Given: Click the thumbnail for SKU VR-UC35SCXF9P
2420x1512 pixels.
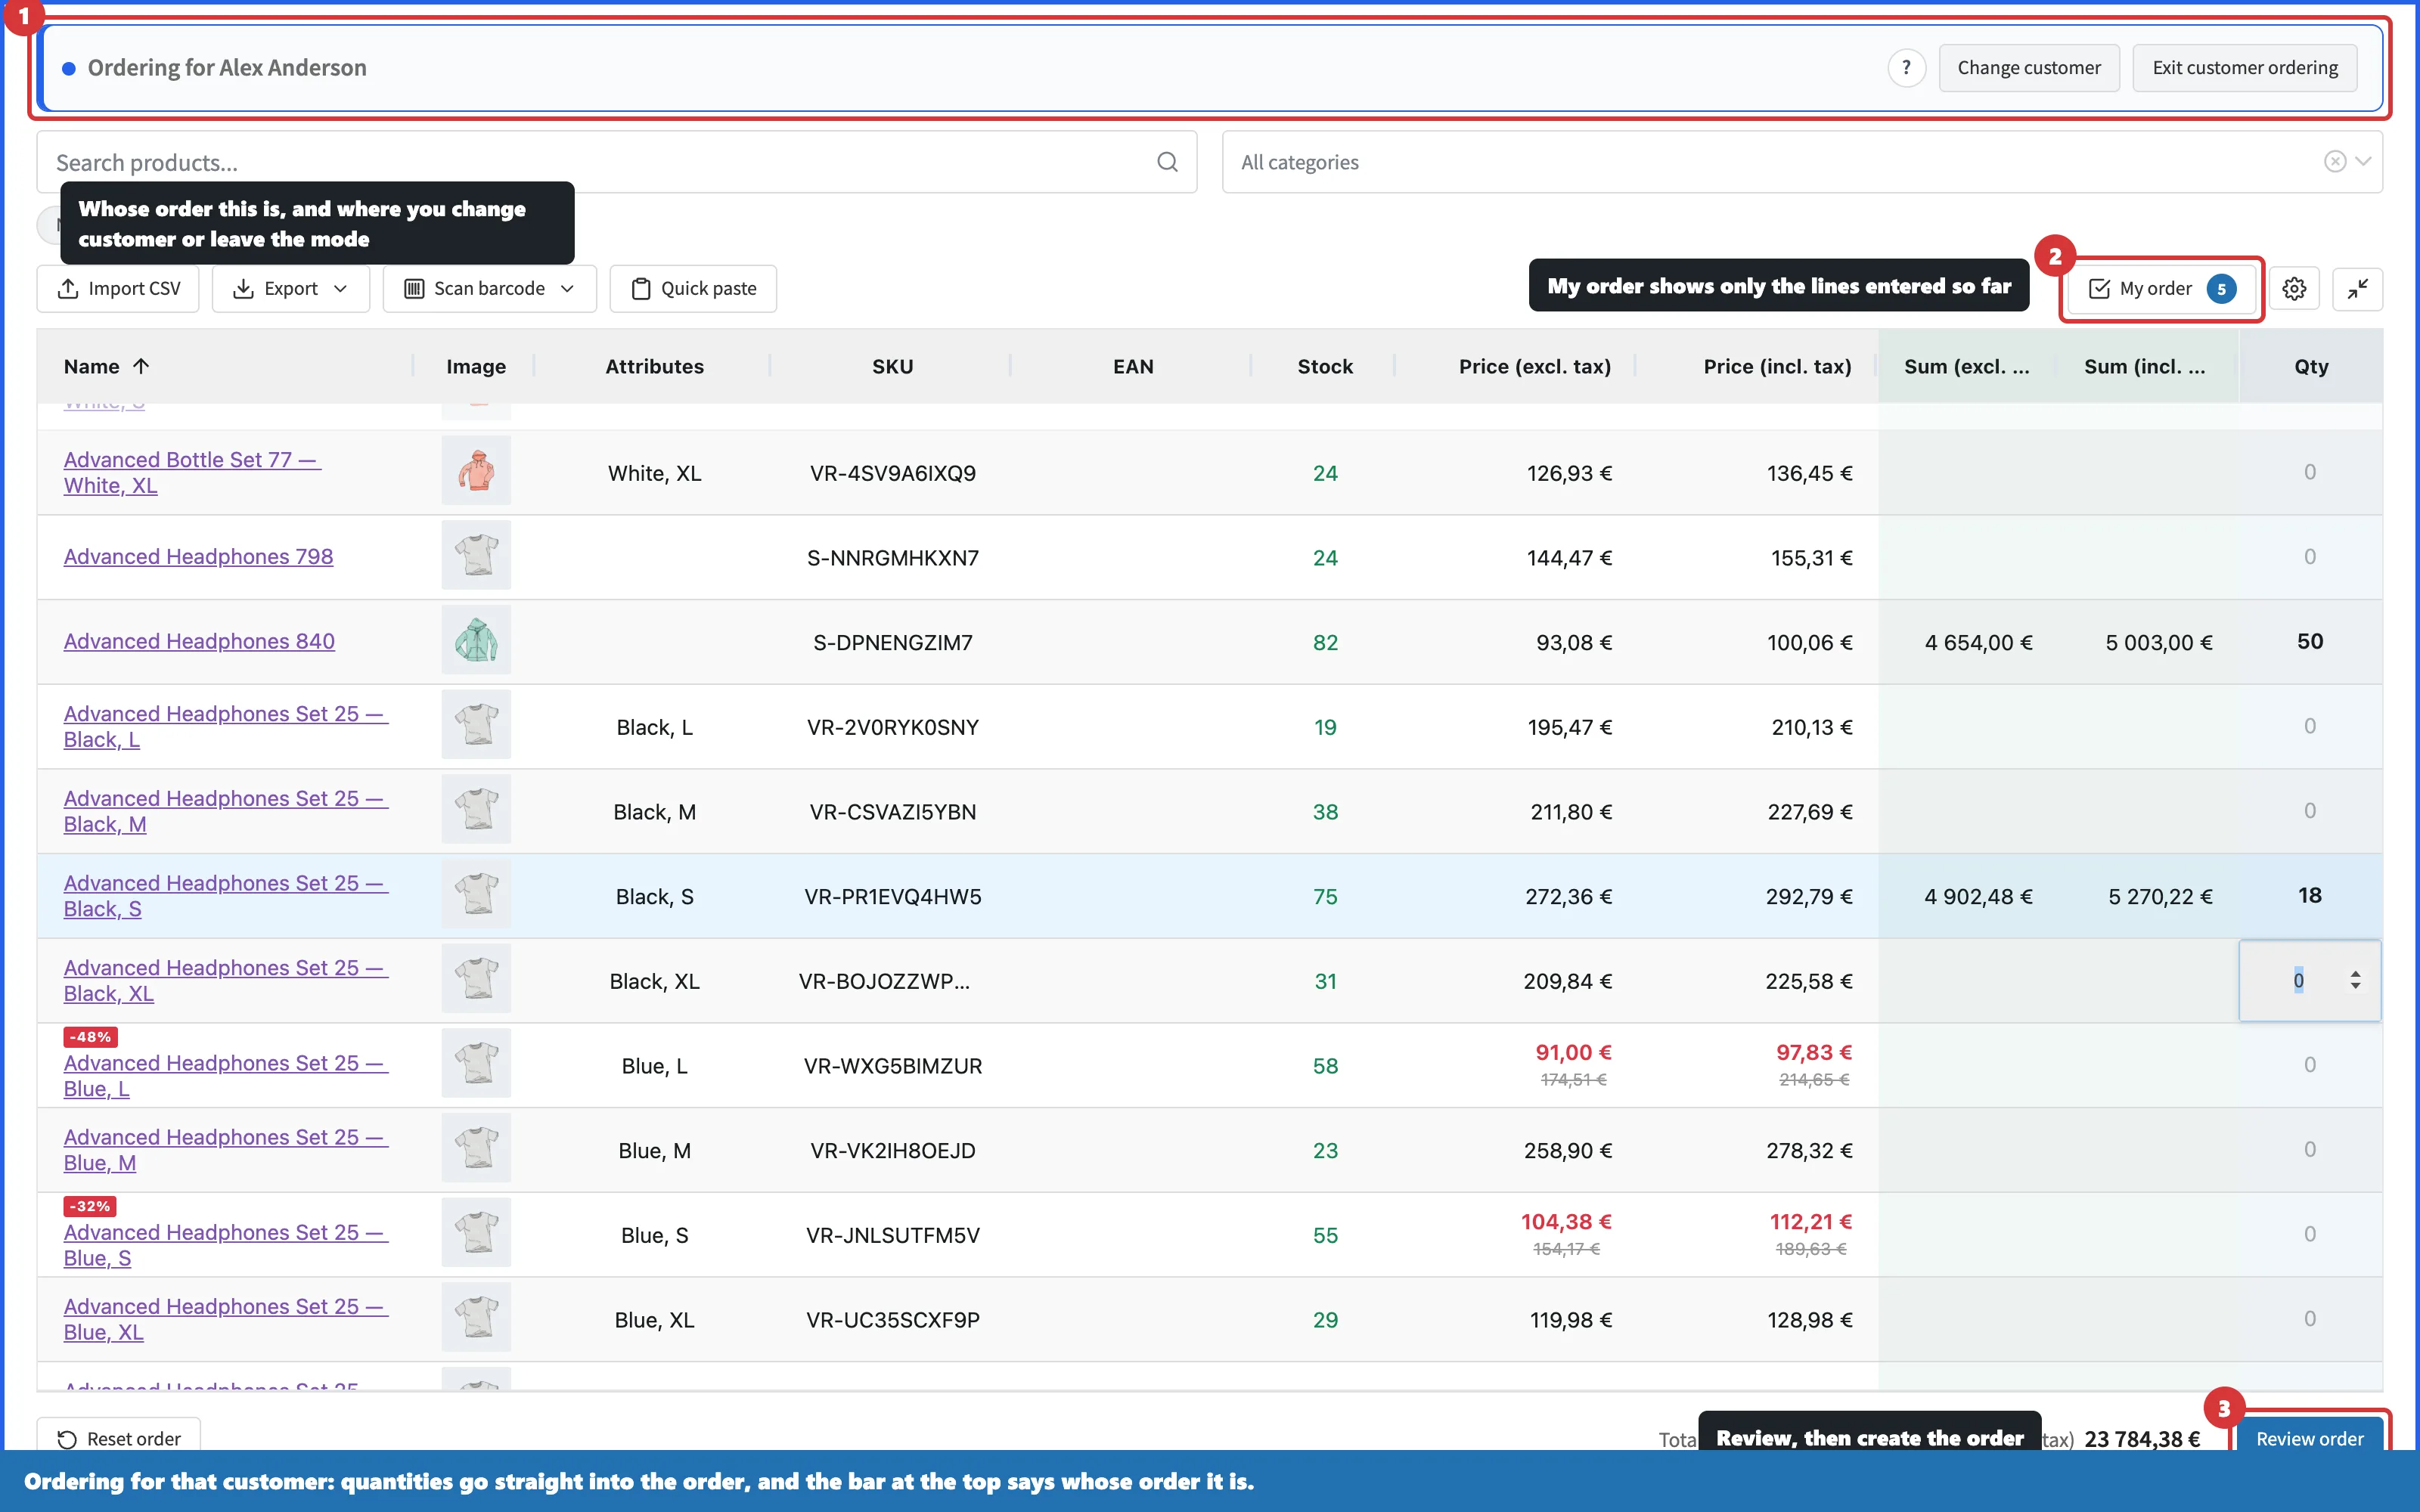Looking at the screenshot, I should [476, 1318].
